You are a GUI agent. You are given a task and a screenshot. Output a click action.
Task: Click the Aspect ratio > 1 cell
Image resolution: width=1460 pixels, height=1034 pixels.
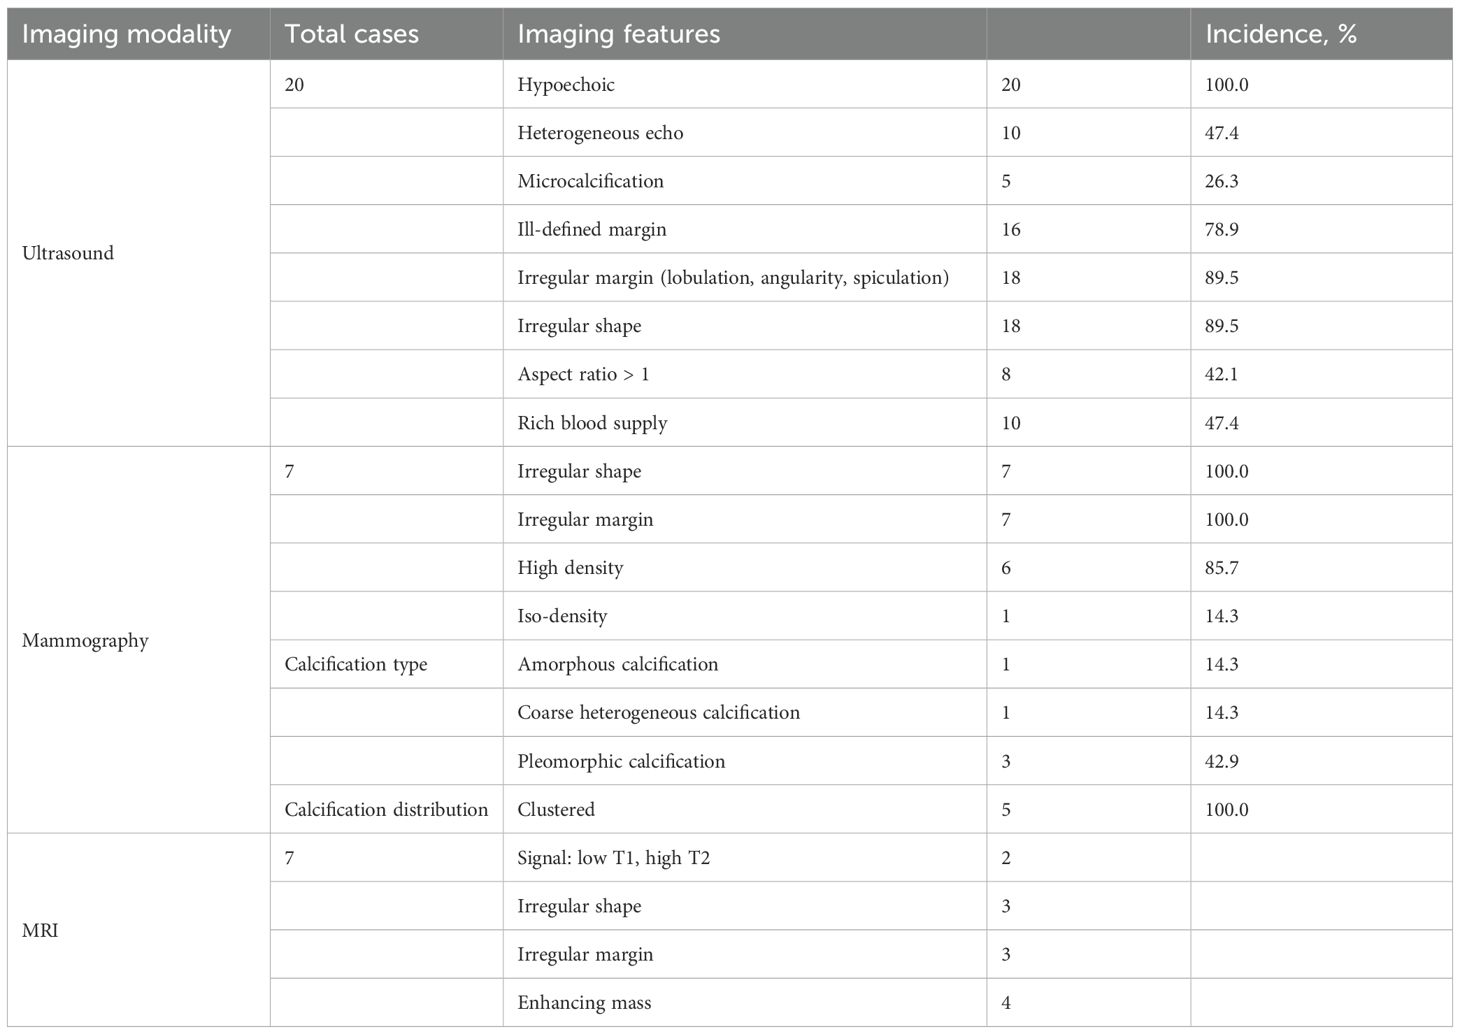tap(583, 374)
